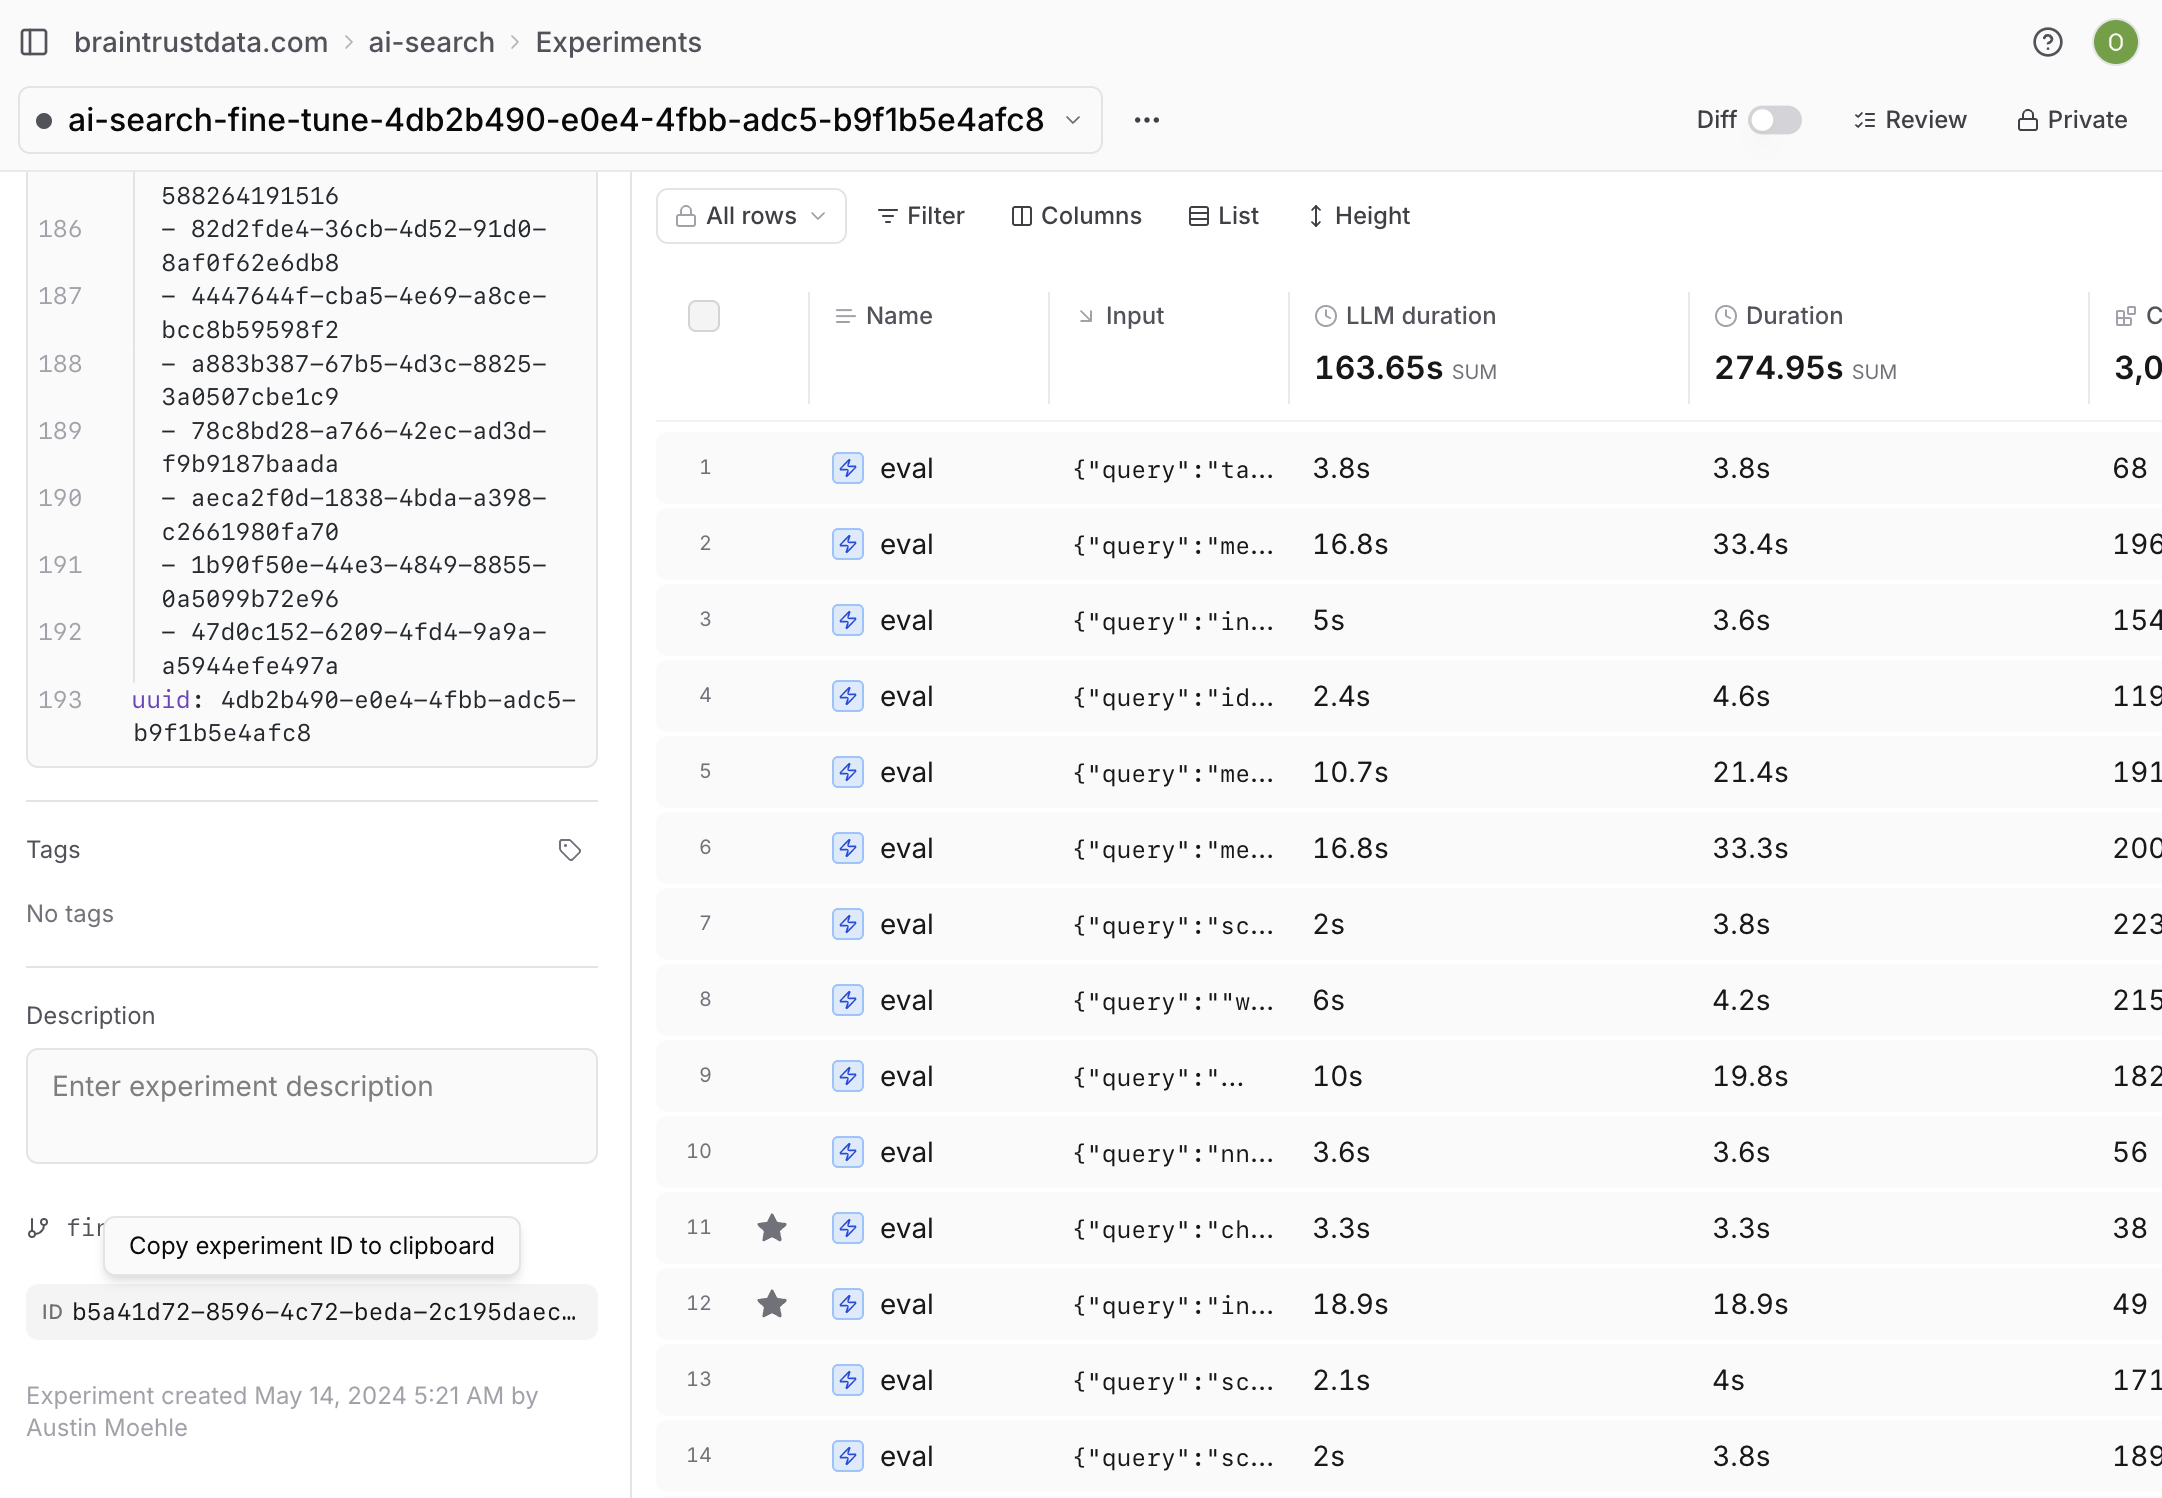Toggle the Diff switch
The height and width of the screenshot is (1498, 2162).
coord(1774,120)
